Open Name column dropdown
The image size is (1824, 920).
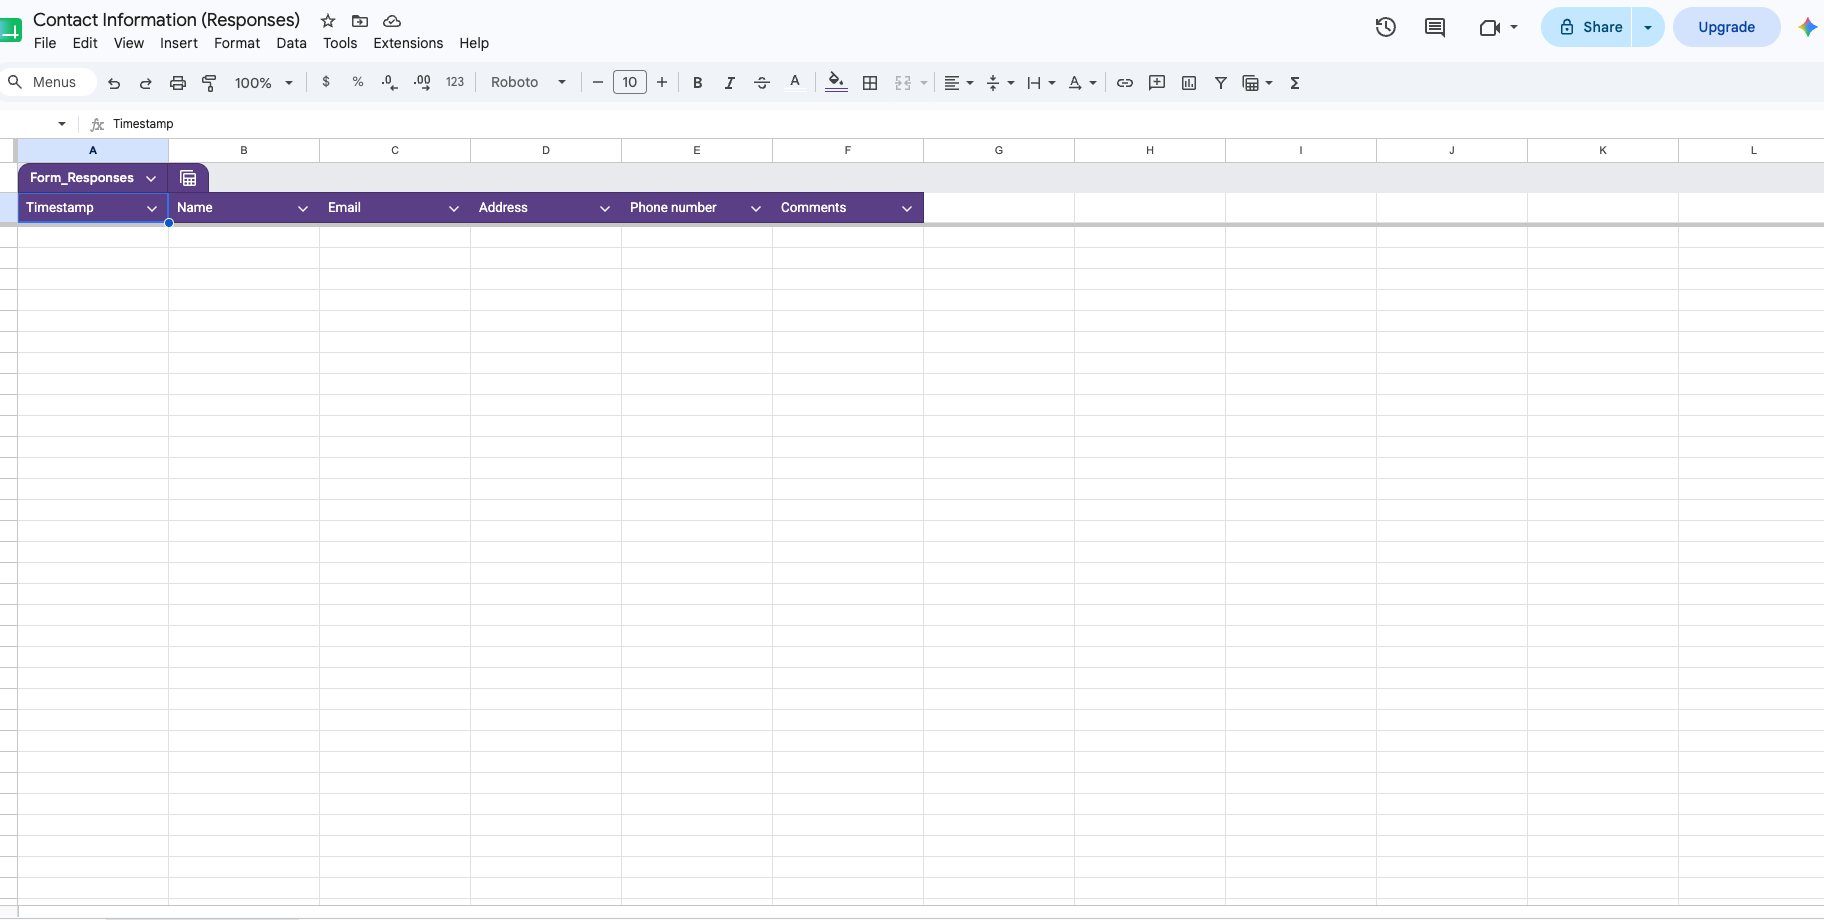click(303, 208)
